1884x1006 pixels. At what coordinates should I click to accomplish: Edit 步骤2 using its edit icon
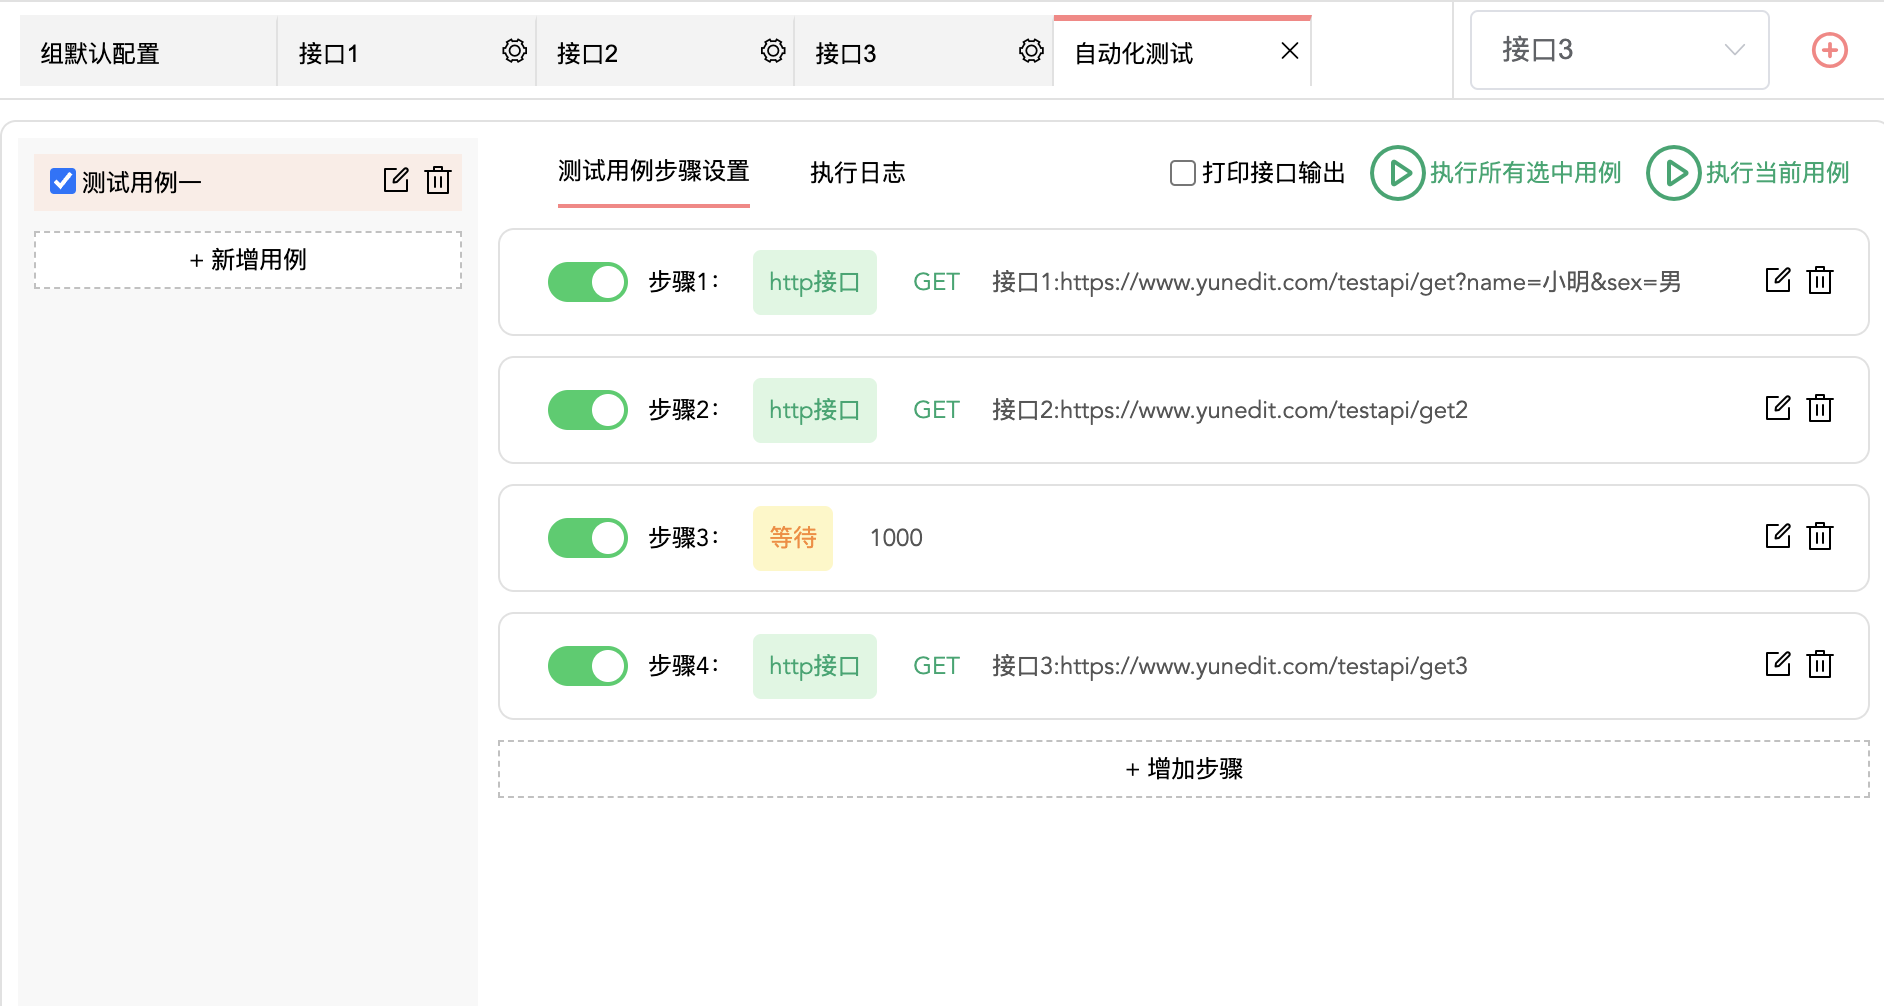[x=1778, y=408]
